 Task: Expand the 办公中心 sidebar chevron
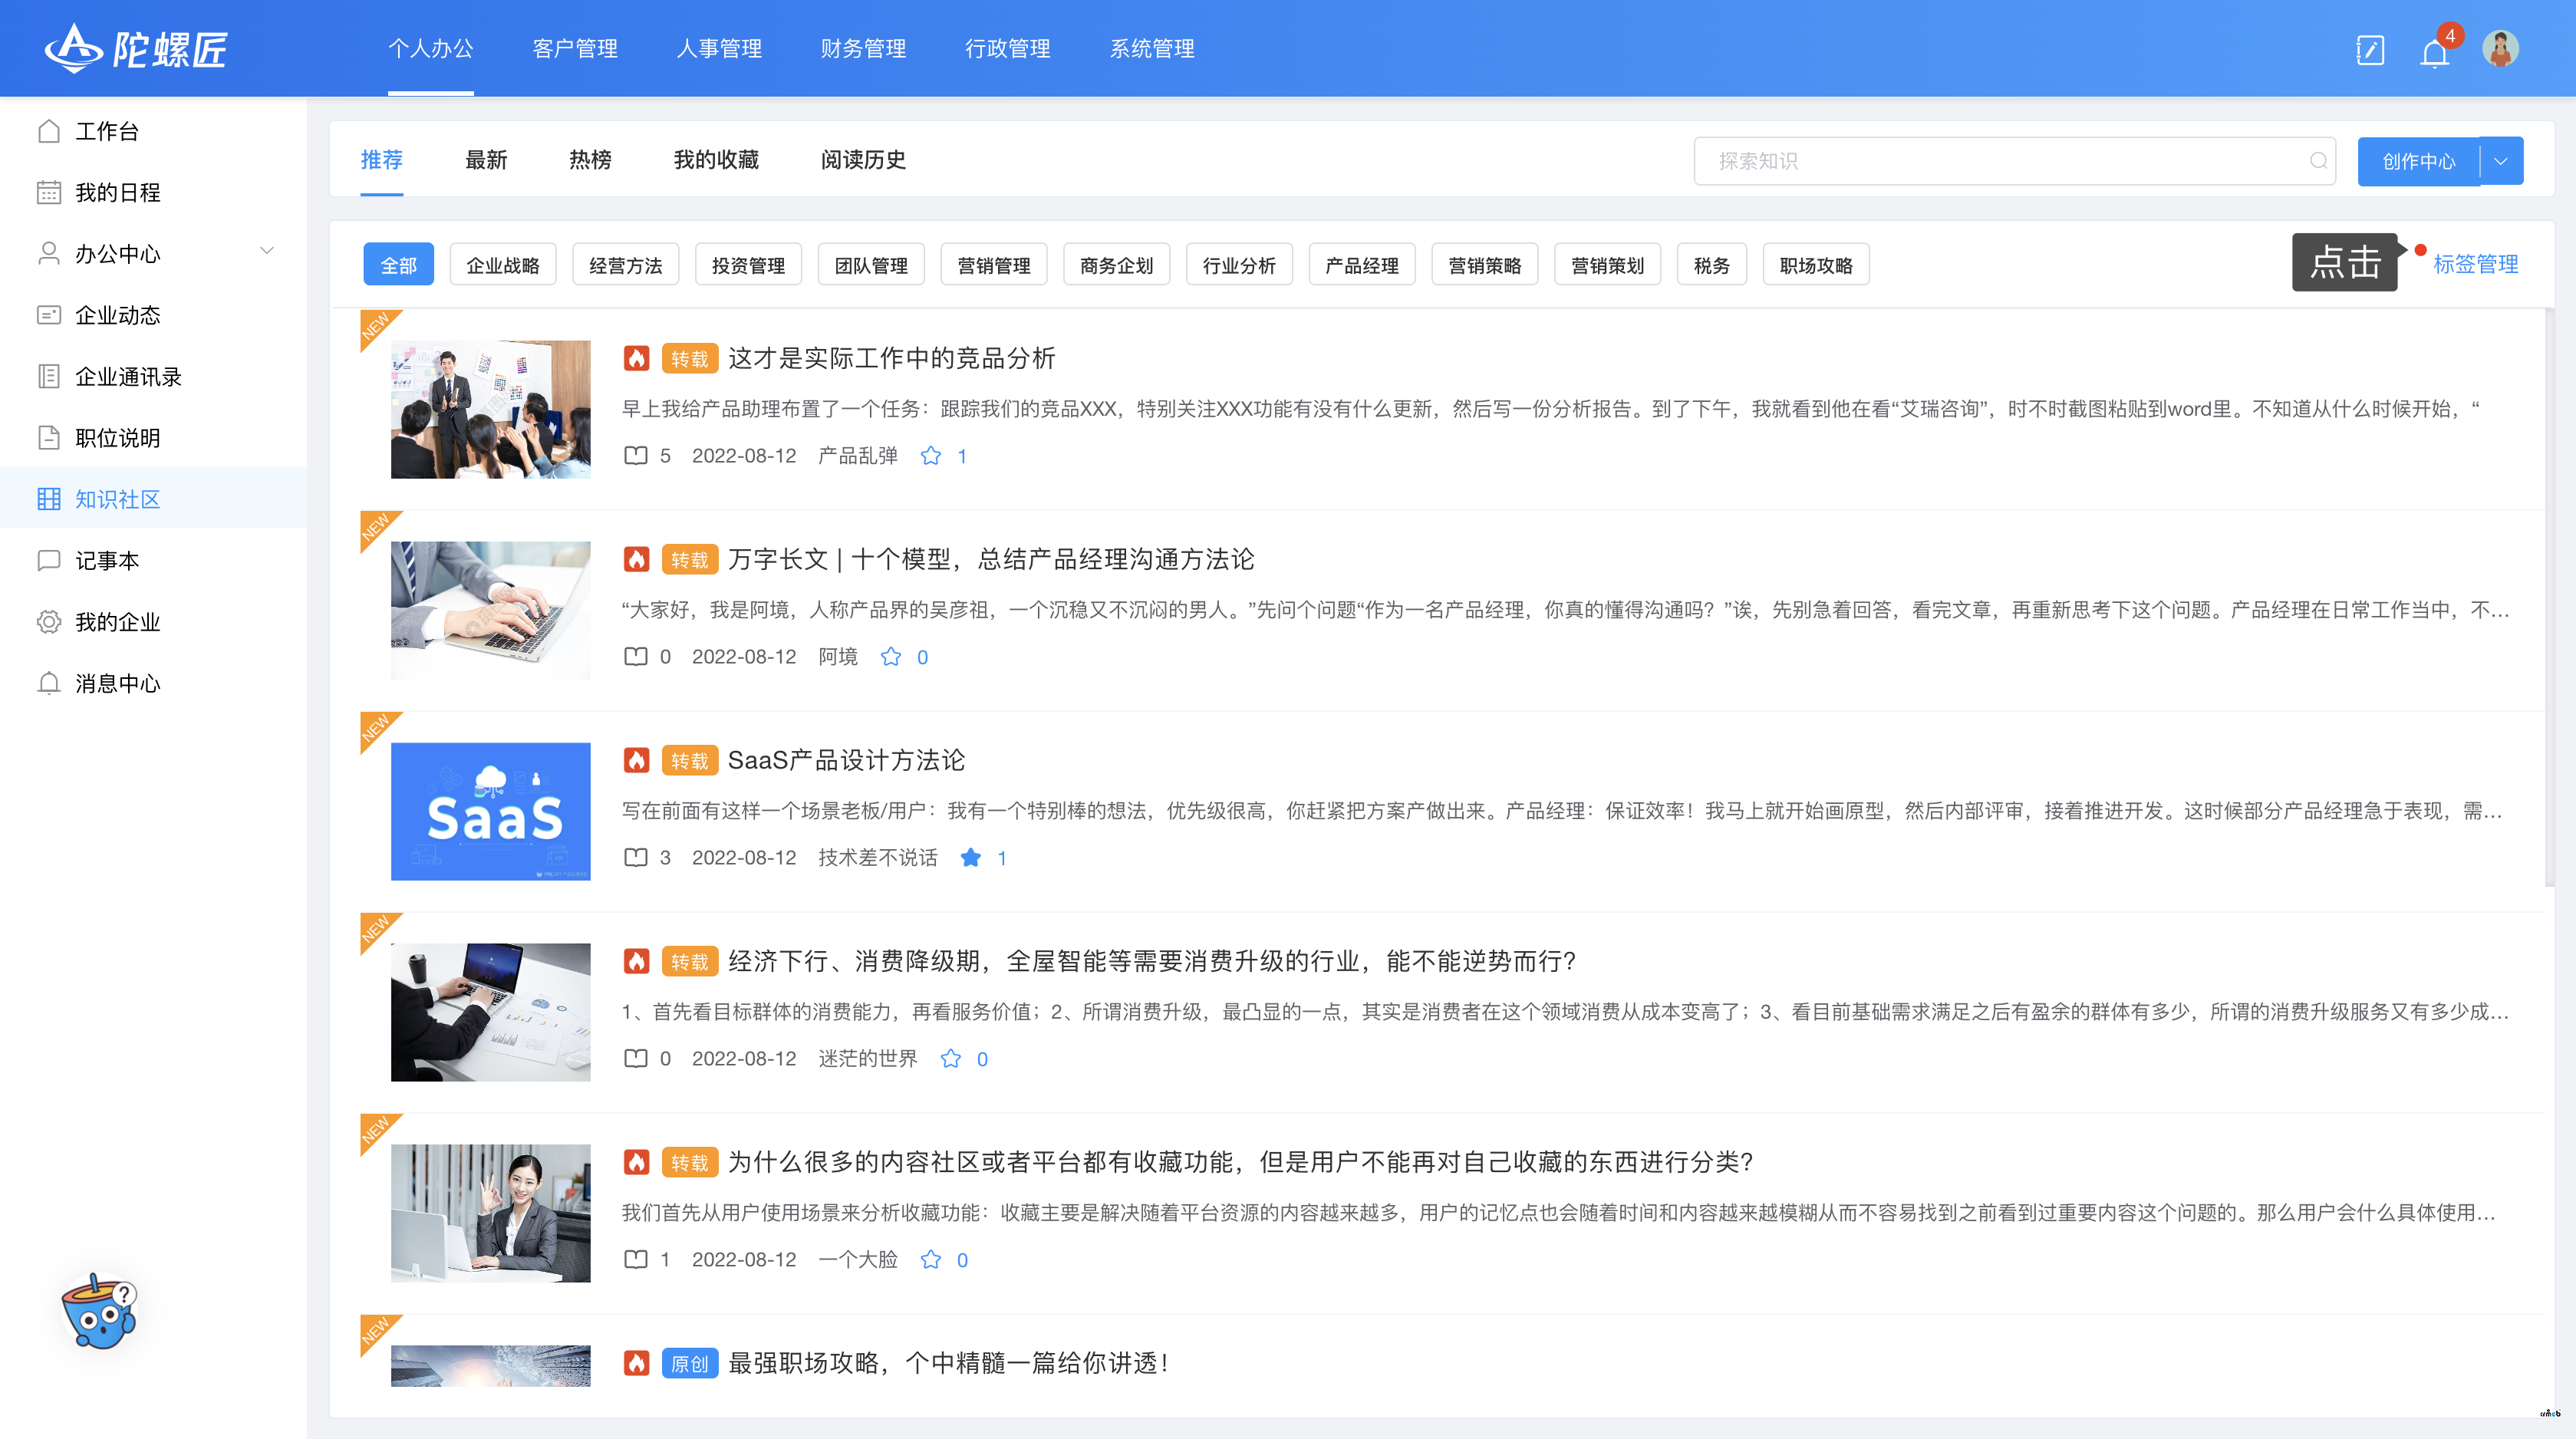pyautogui.click(x=266, y=252)
